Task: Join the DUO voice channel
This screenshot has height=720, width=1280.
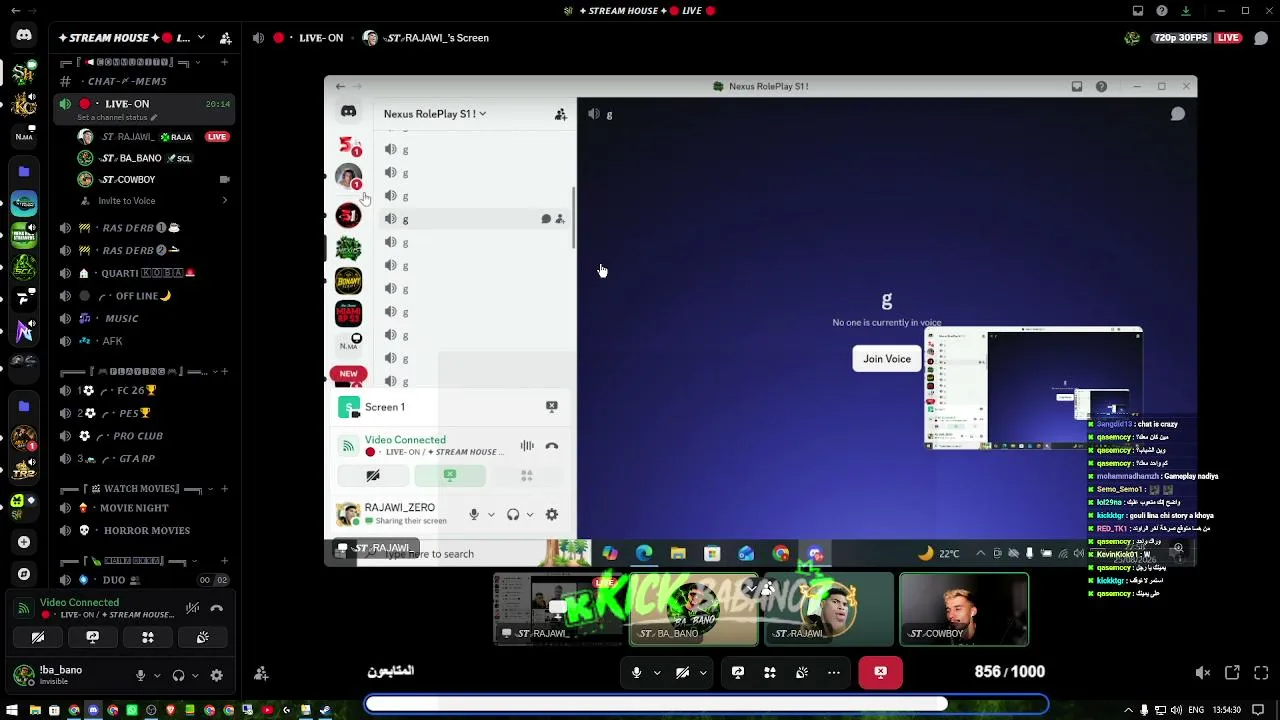Action: tap(144, 580)
